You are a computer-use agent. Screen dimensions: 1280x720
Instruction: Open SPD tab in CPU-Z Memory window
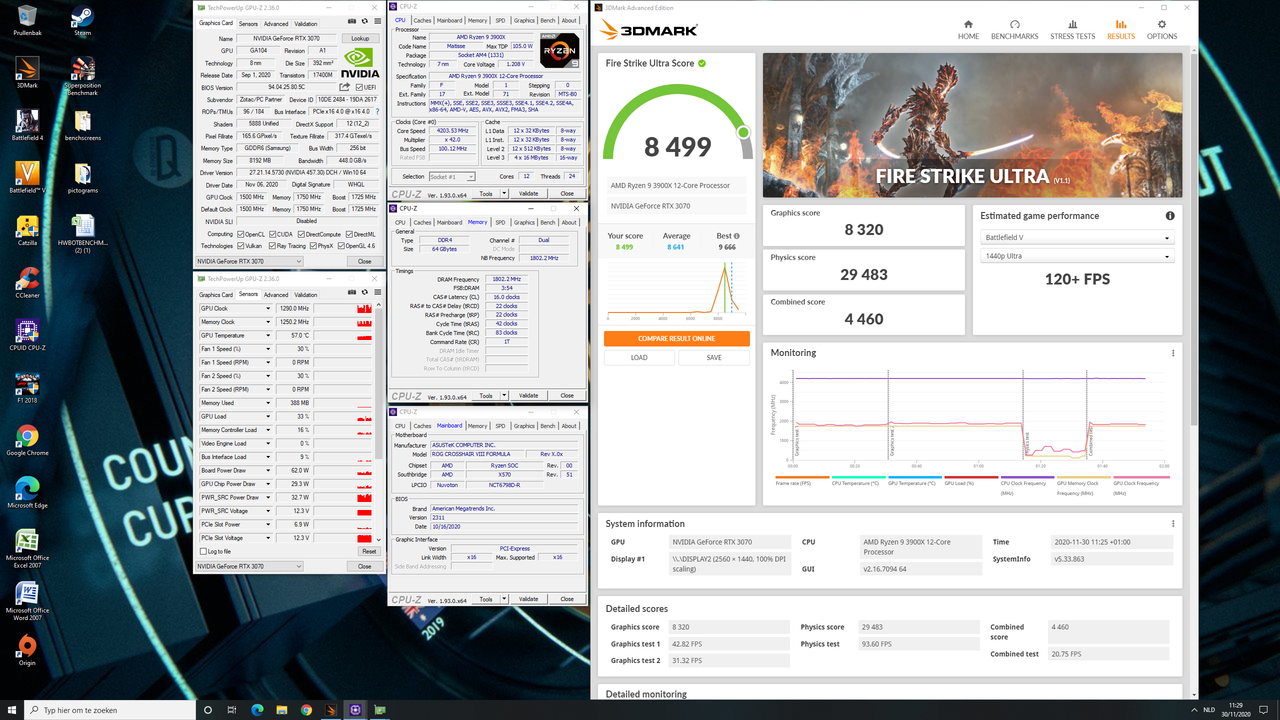coord(501,222)
